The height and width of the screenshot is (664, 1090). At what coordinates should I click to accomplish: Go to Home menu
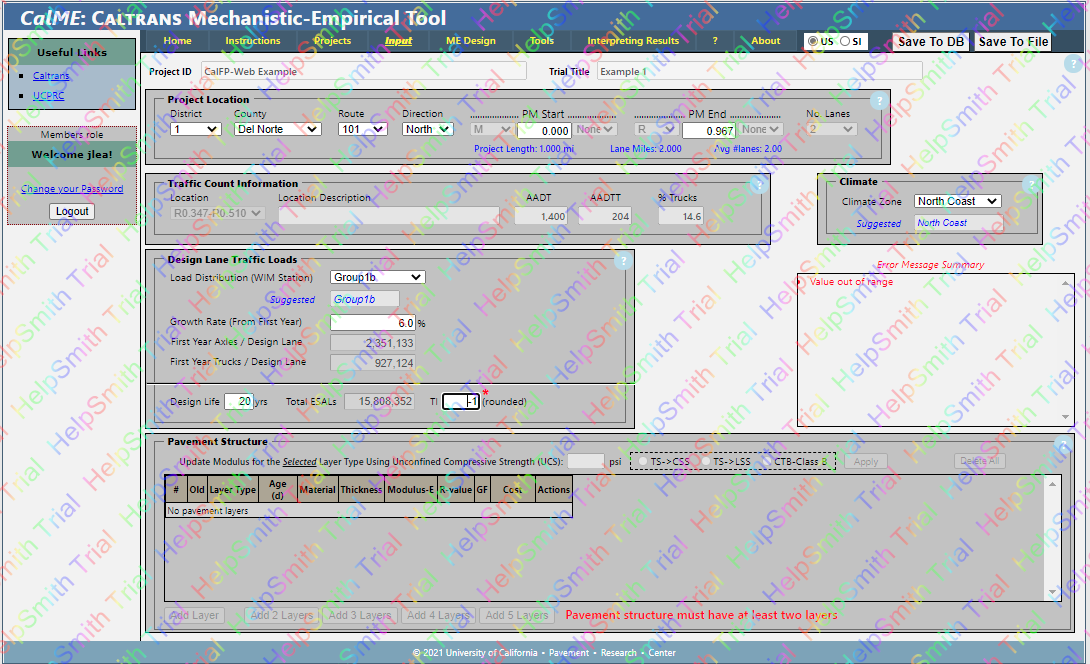point(177,41)
